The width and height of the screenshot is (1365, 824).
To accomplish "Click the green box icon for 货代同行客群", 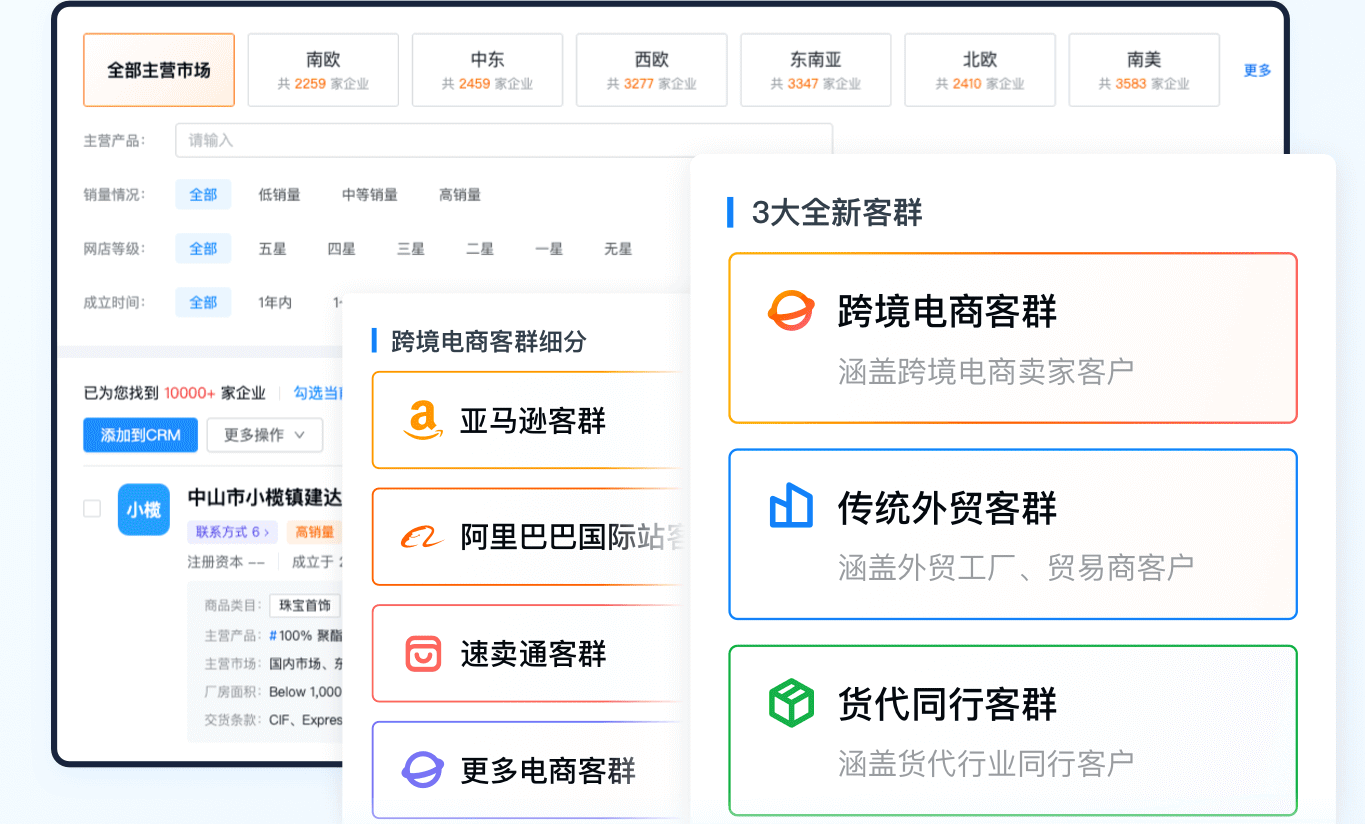I will (x=790, y=703).
